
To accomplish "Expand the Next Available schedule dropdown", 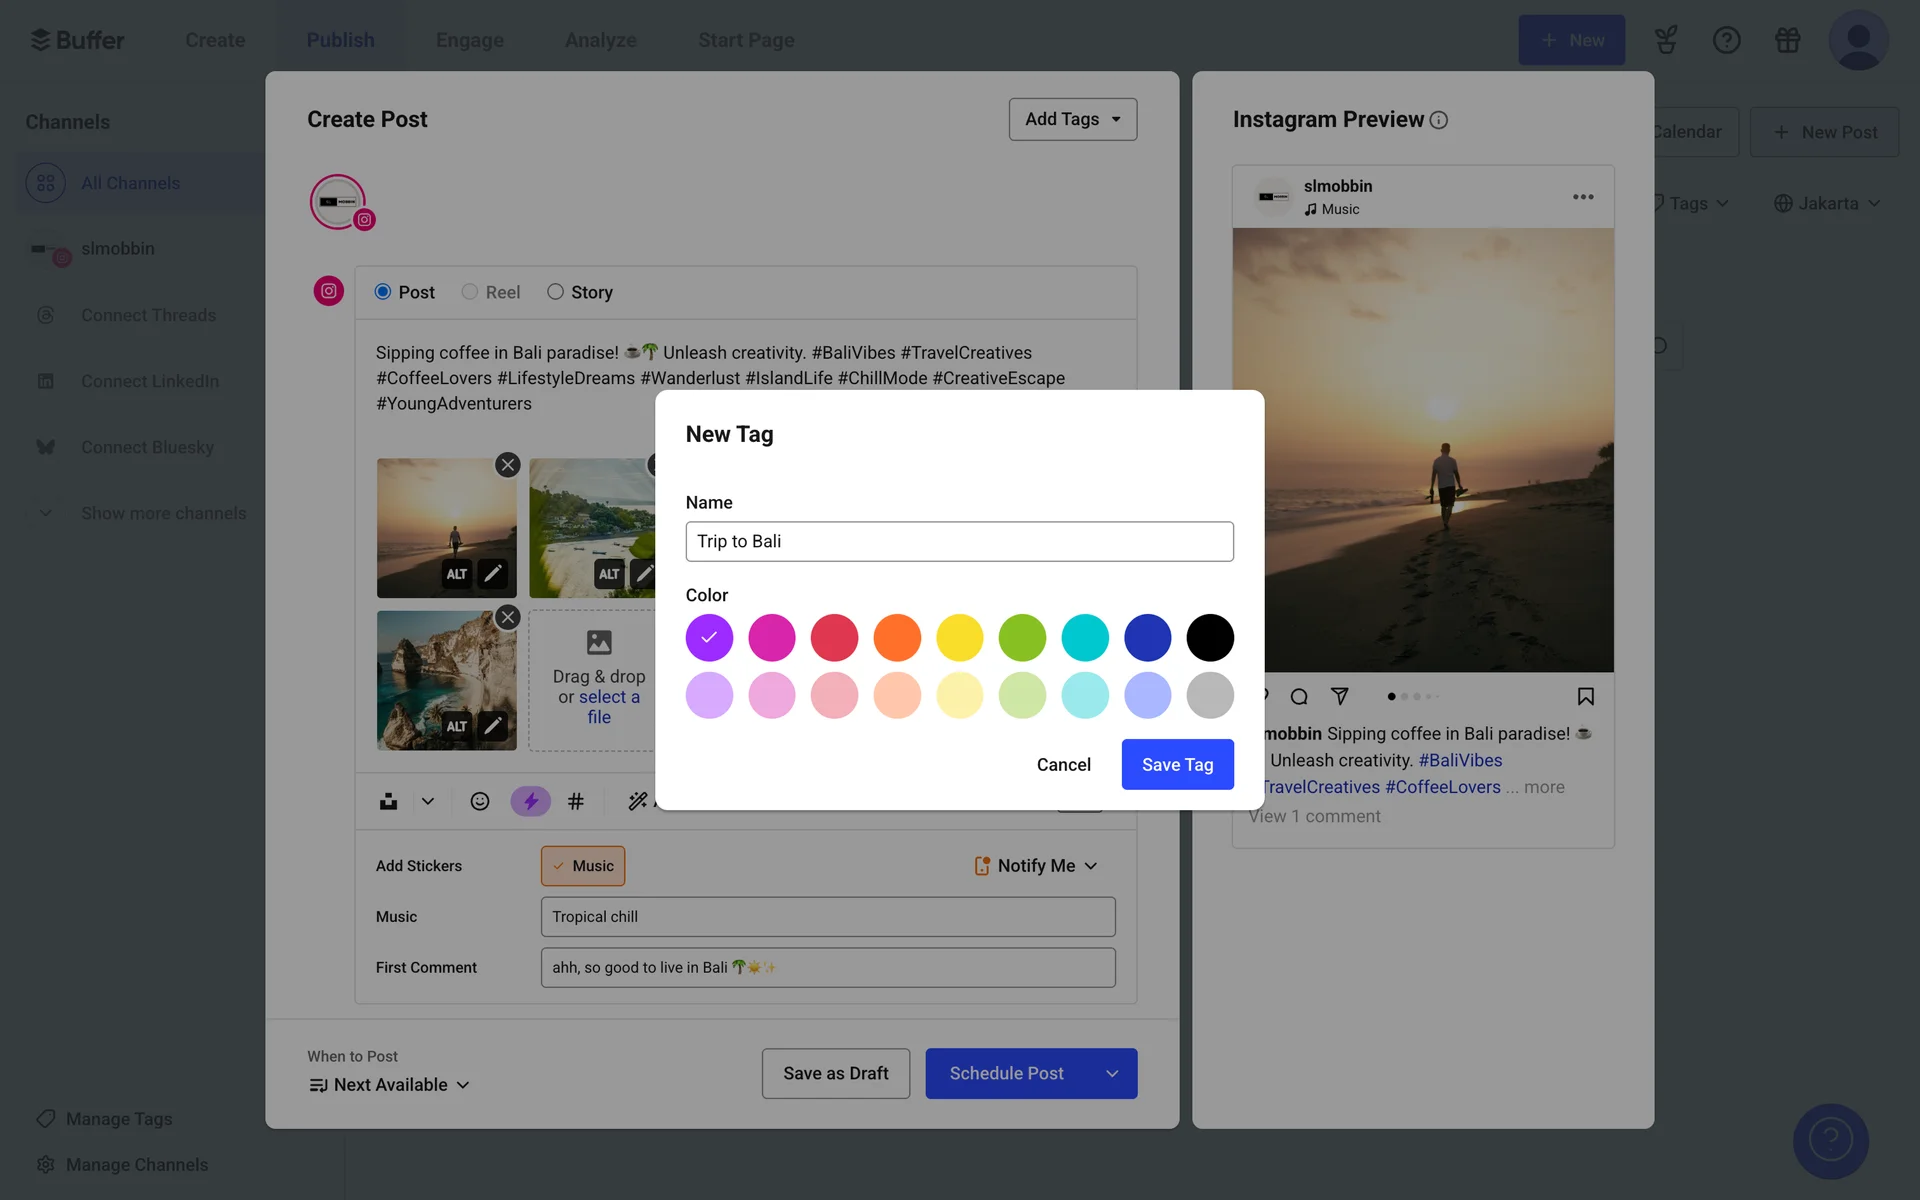I will (390, 1085).
